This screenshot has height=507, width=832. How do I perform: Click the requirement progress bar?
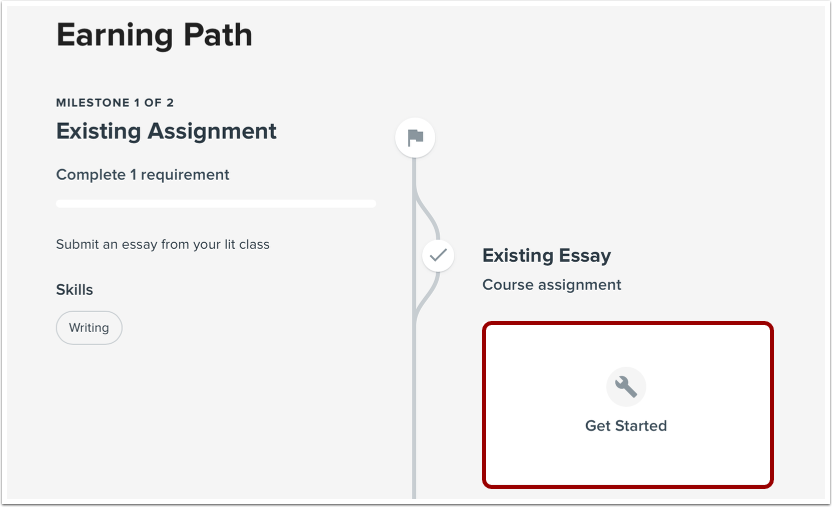[216, 204]
